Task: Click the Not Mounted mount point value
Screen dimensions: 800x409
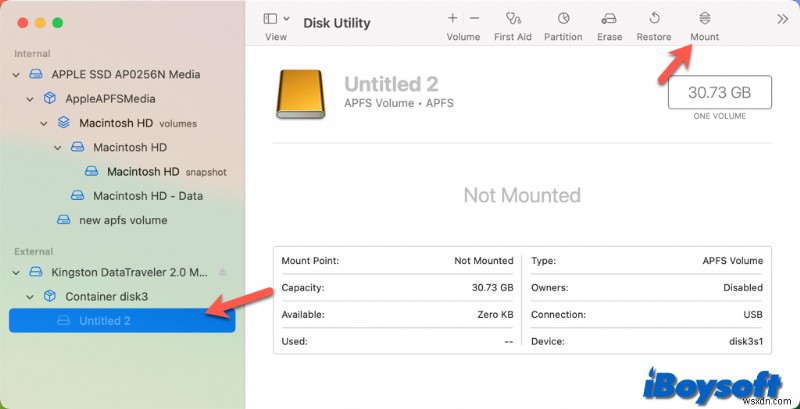Action: (484, 261)
